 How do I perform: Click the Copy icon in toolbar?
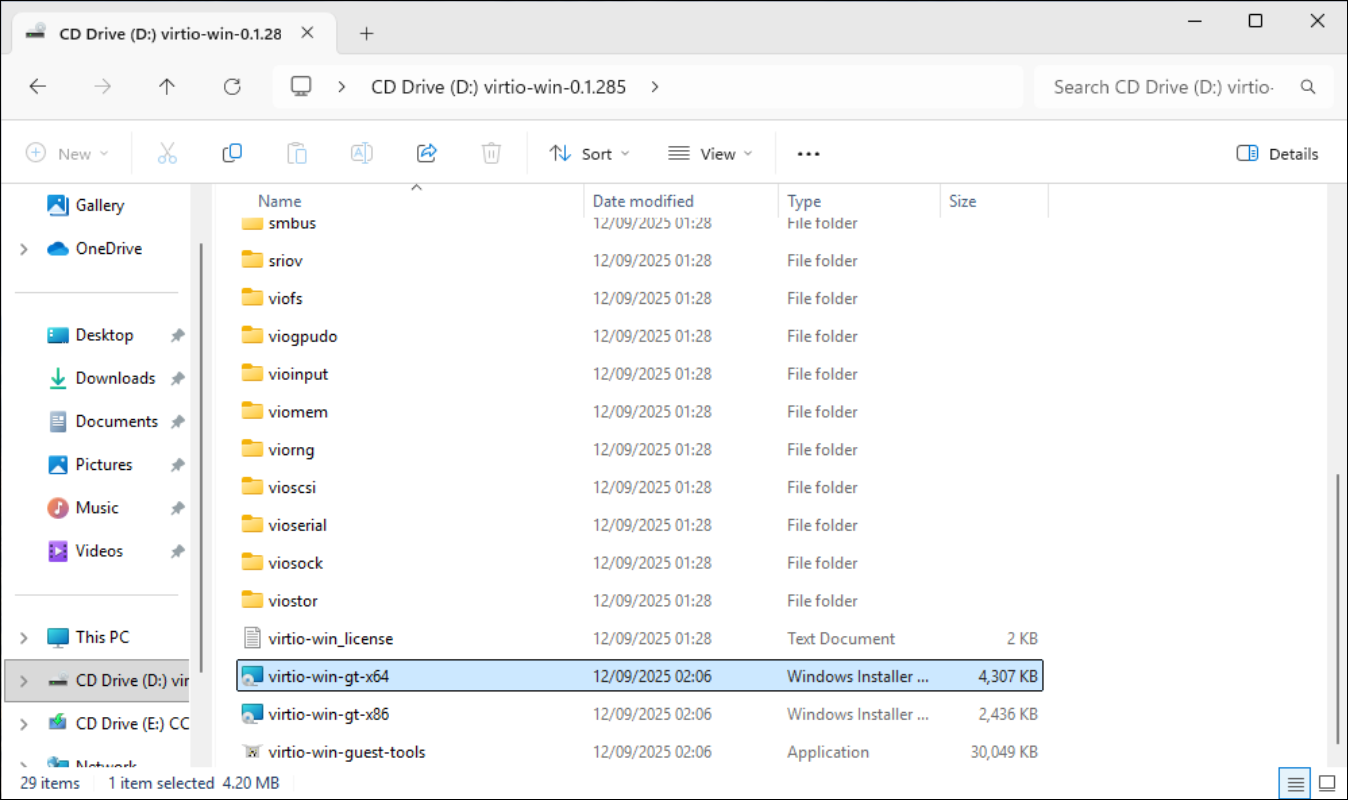232,153
